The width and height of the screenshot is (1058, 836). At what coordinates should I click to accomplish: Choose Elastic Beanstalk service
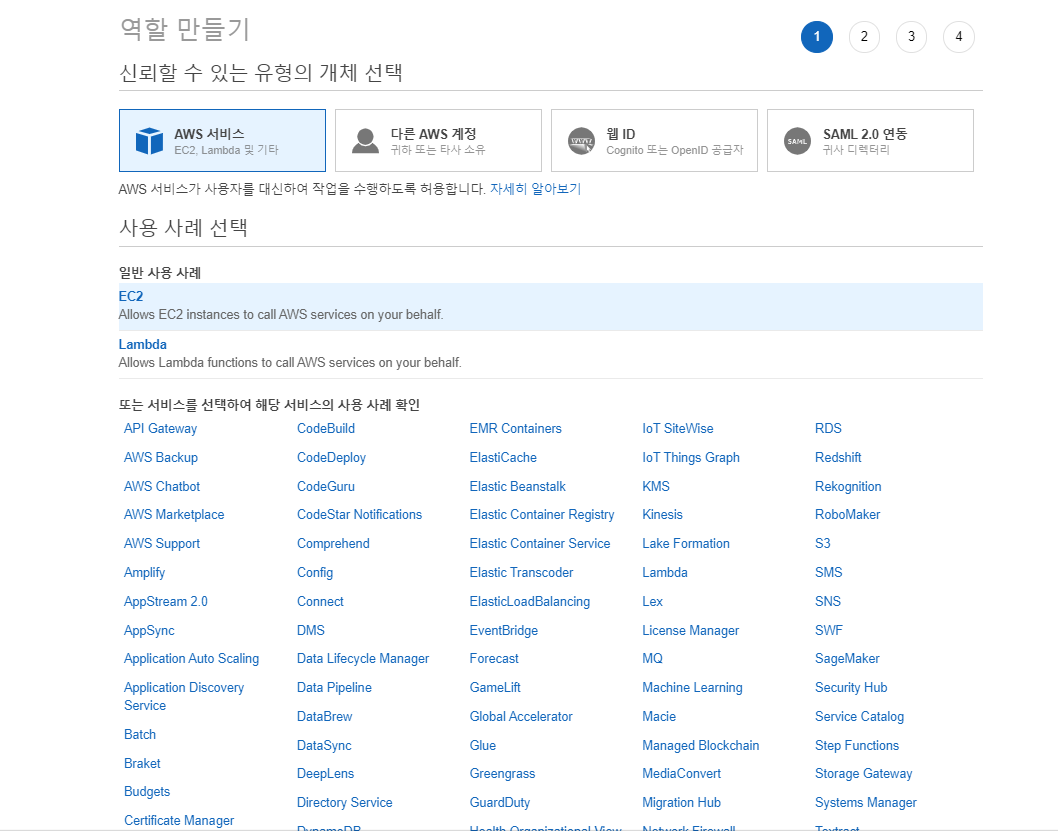(x=518, y=486)
